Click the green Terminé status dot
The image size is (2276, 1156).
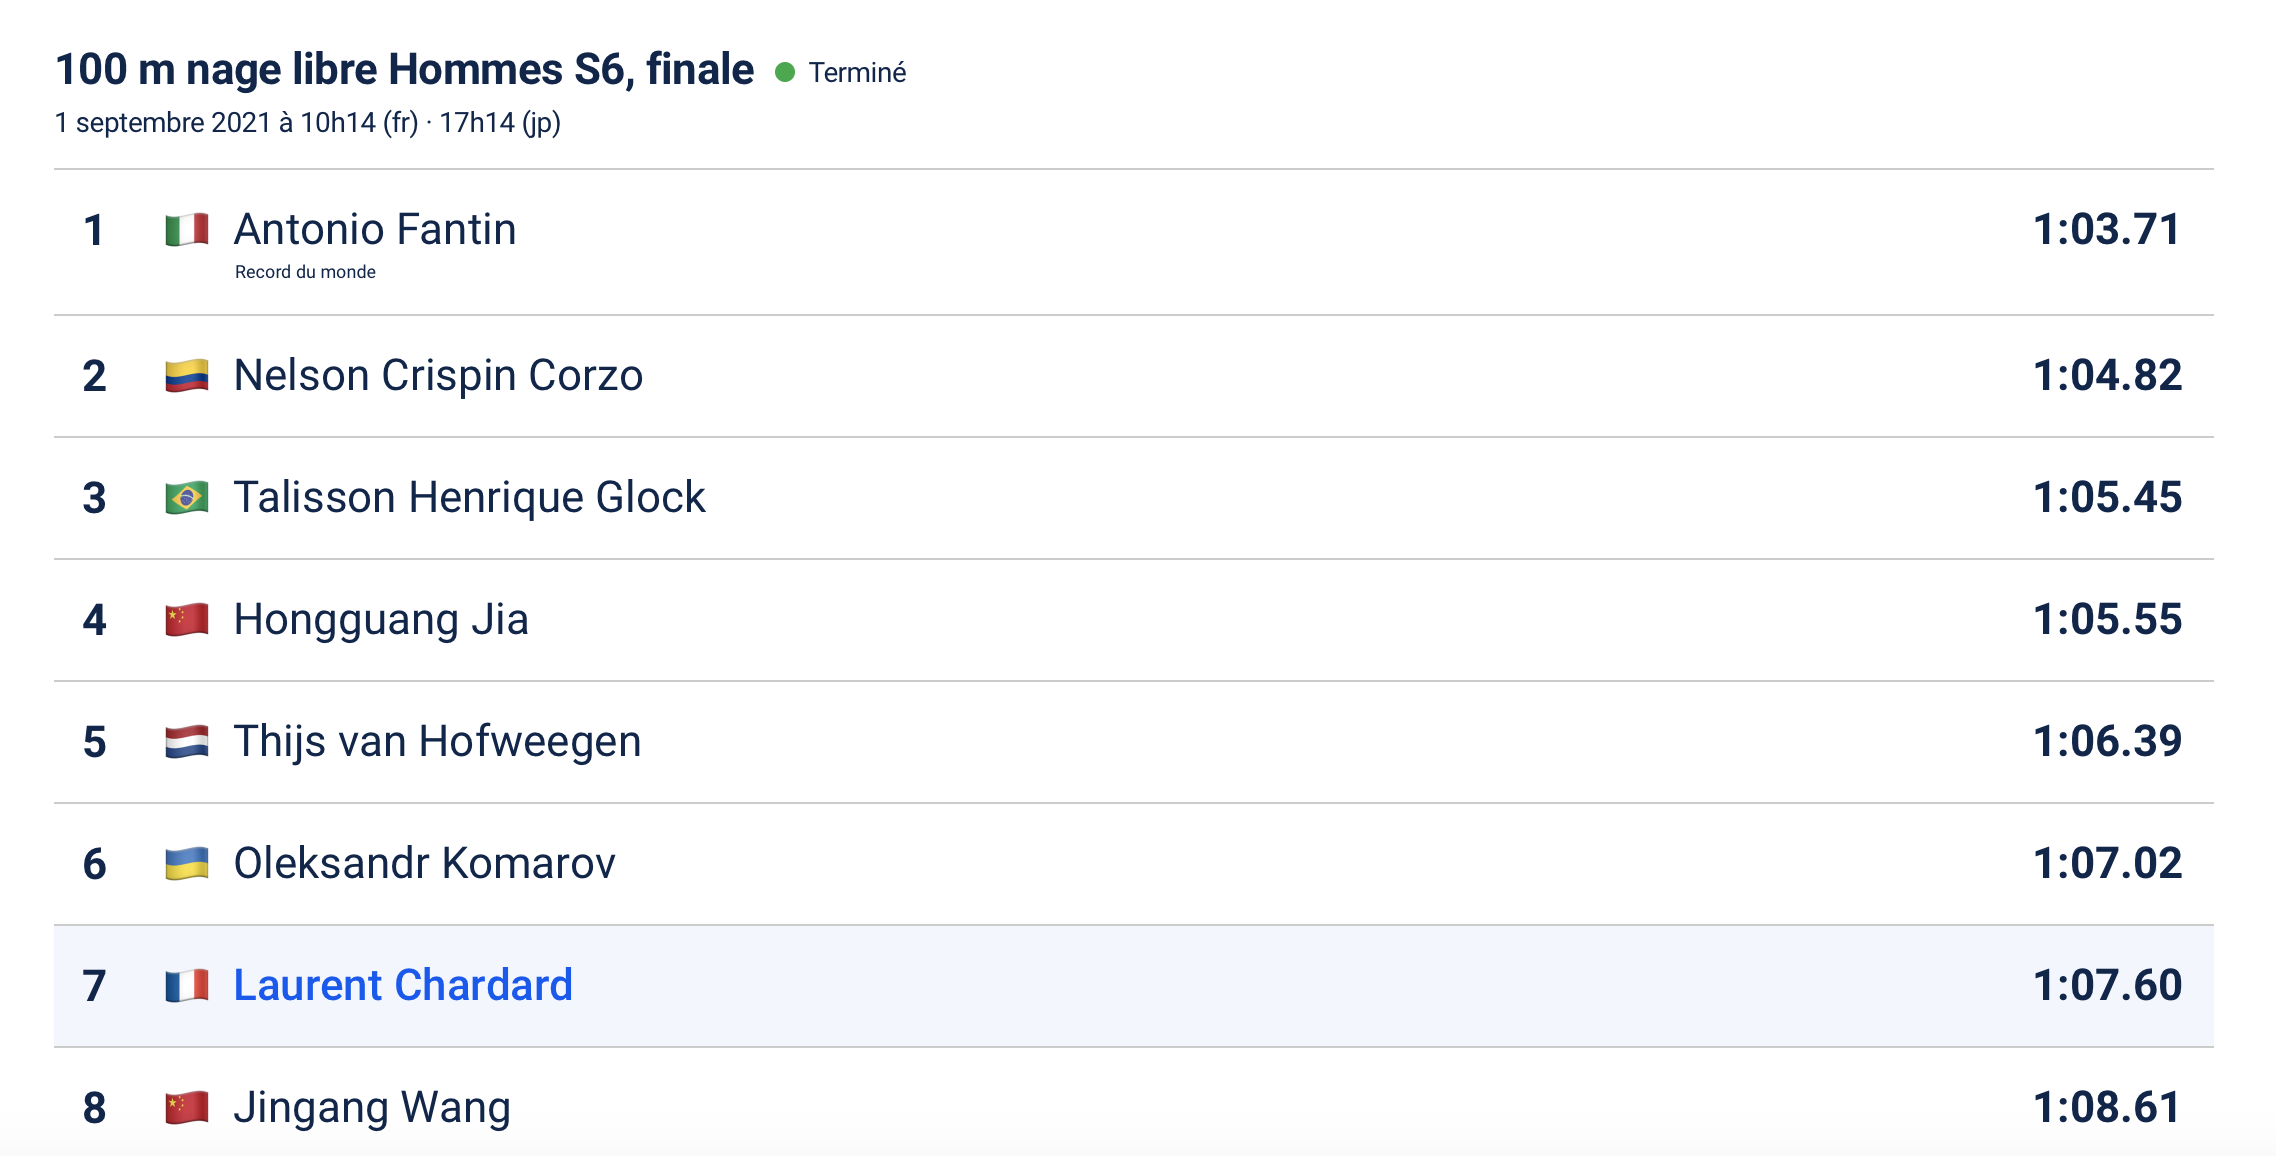point(785,72)
